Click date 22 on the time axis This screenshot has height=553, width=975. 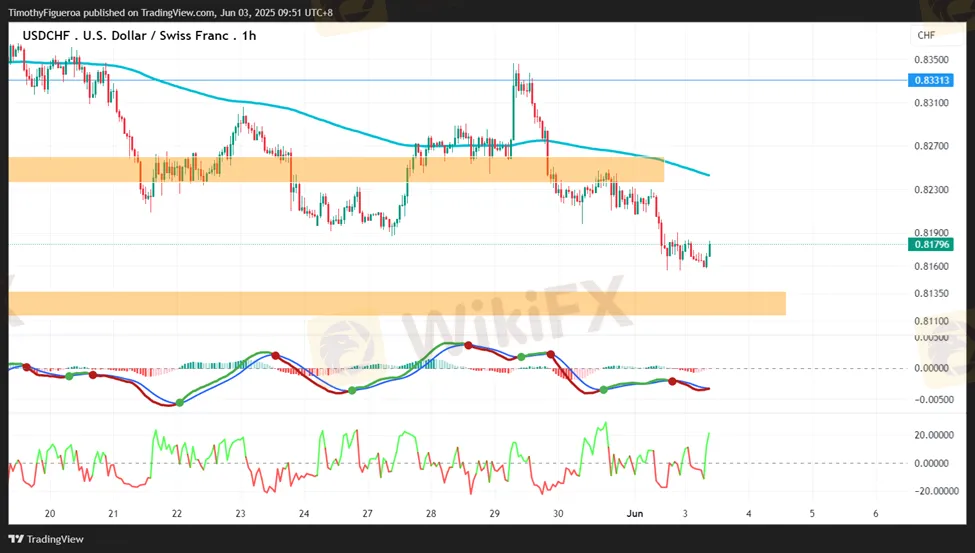[x=177, y=513]
